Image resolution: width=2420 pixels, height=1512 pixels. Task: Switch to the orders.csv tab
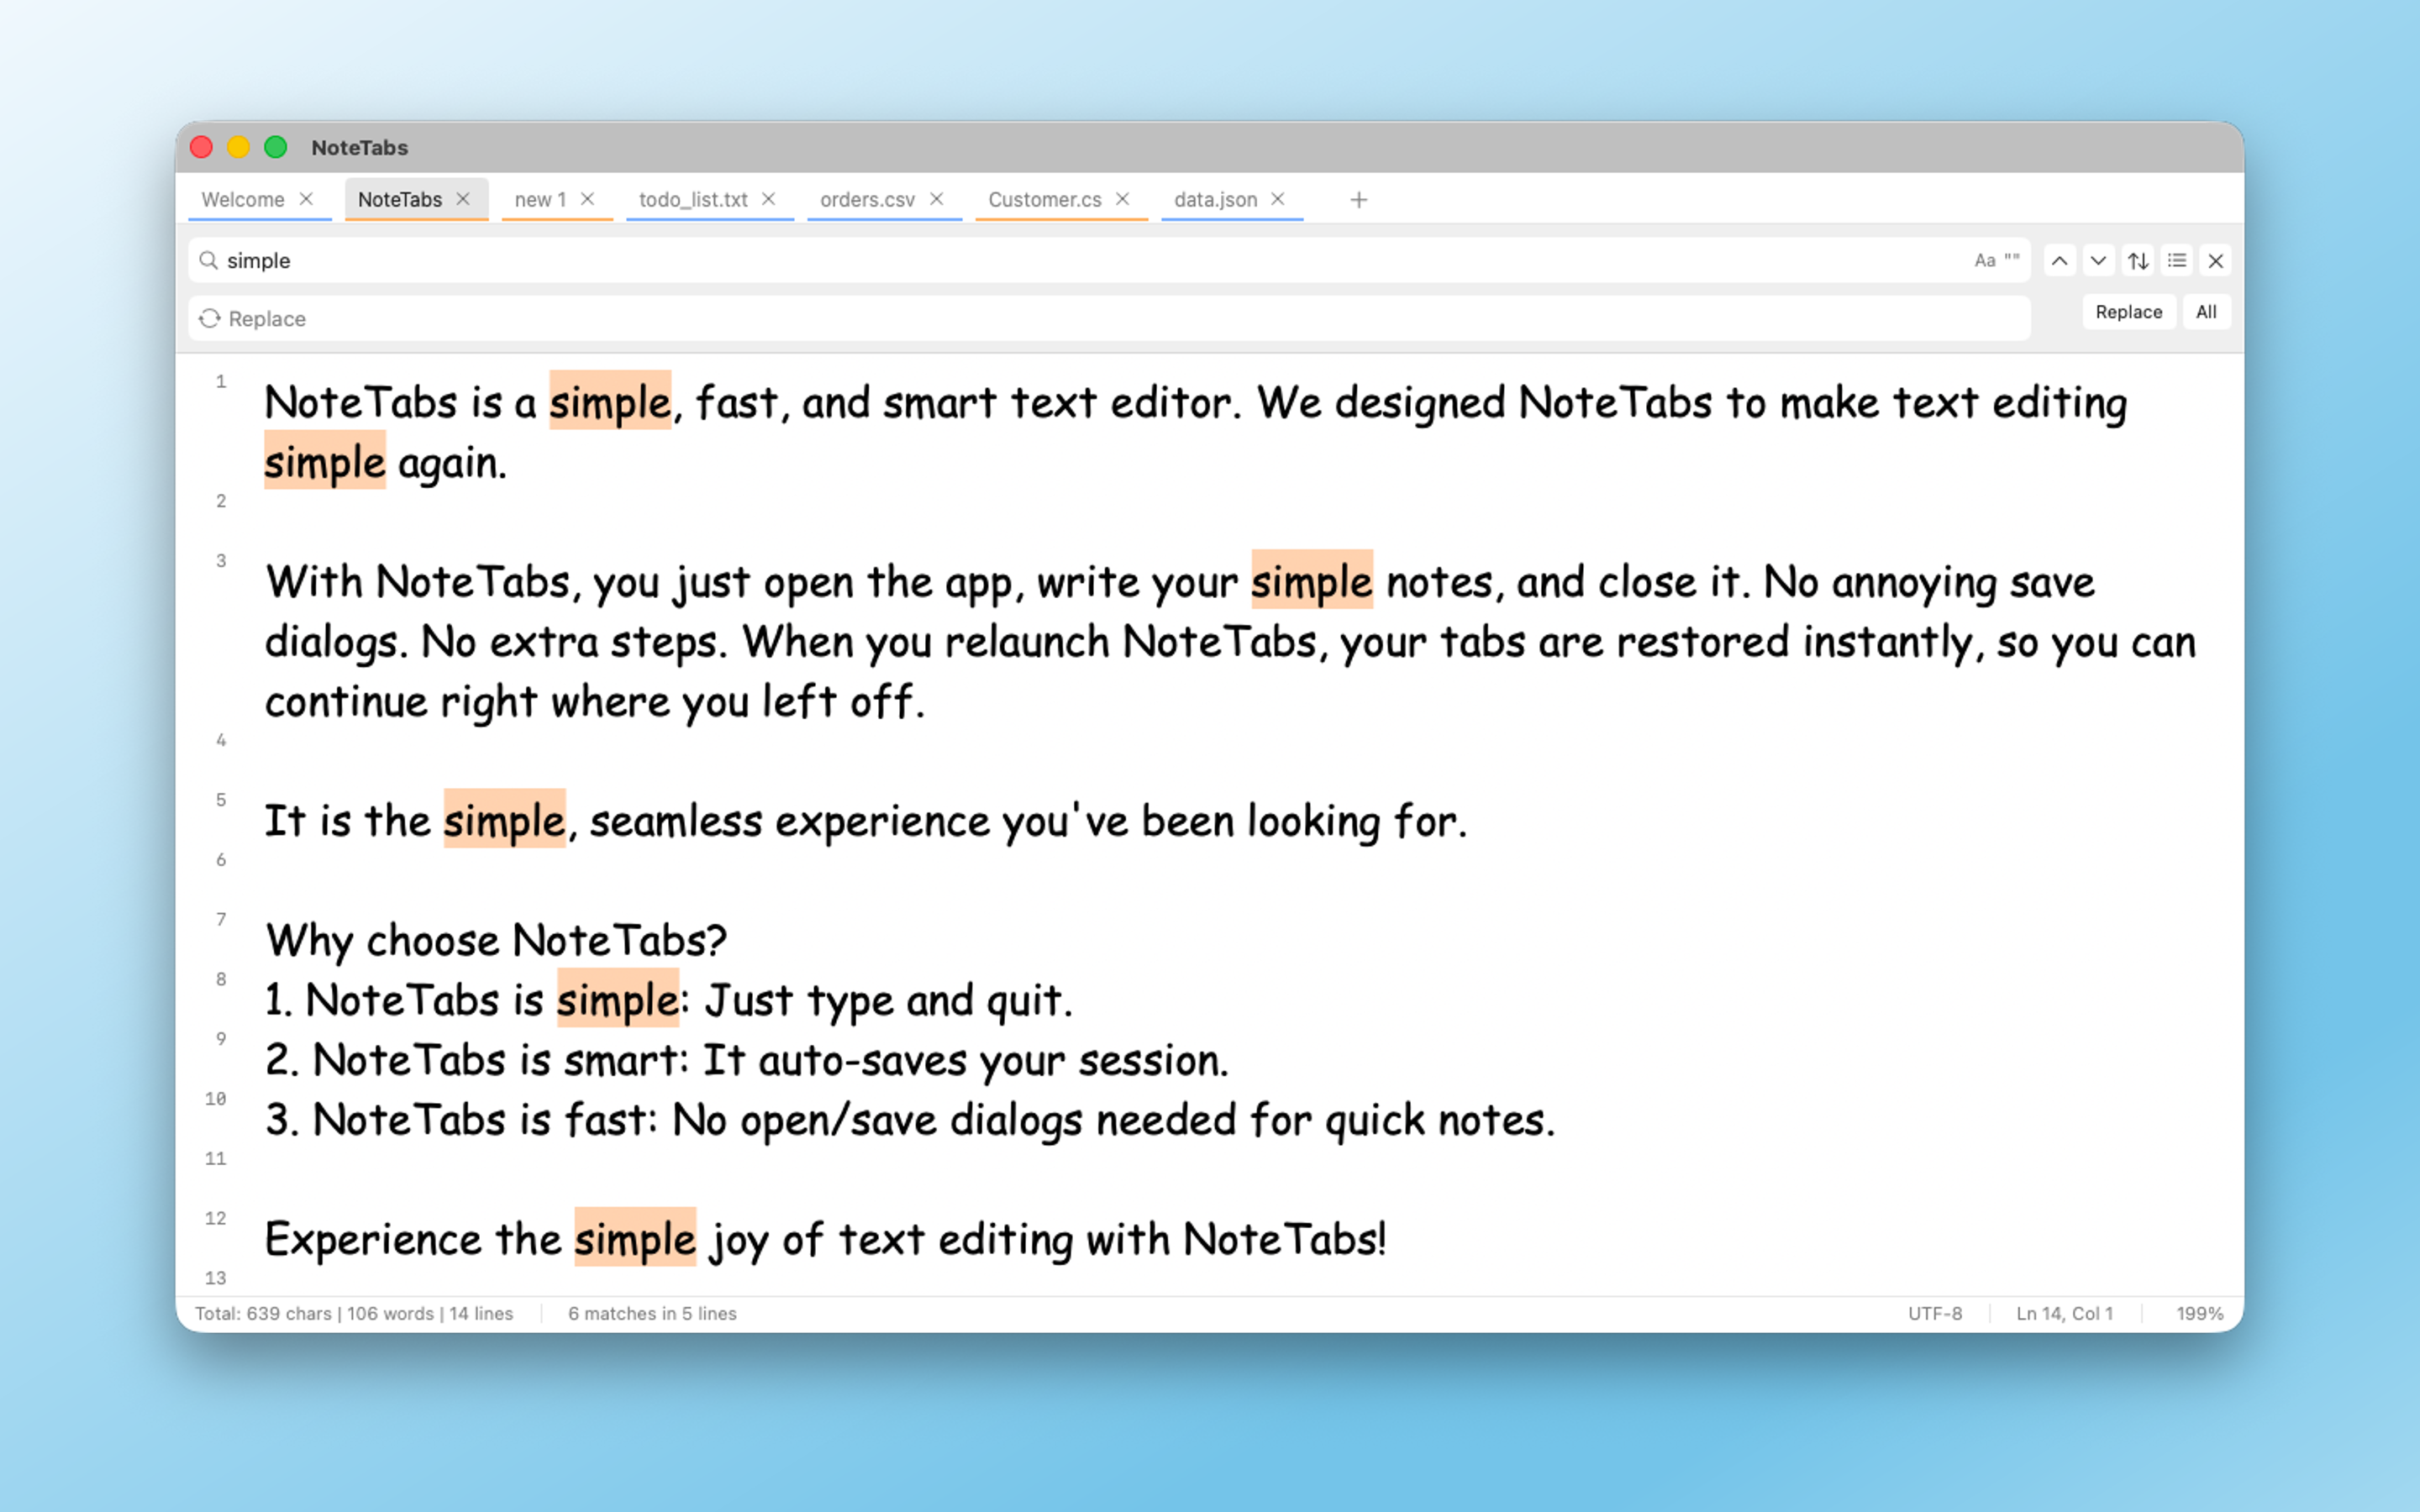[866, 199]
